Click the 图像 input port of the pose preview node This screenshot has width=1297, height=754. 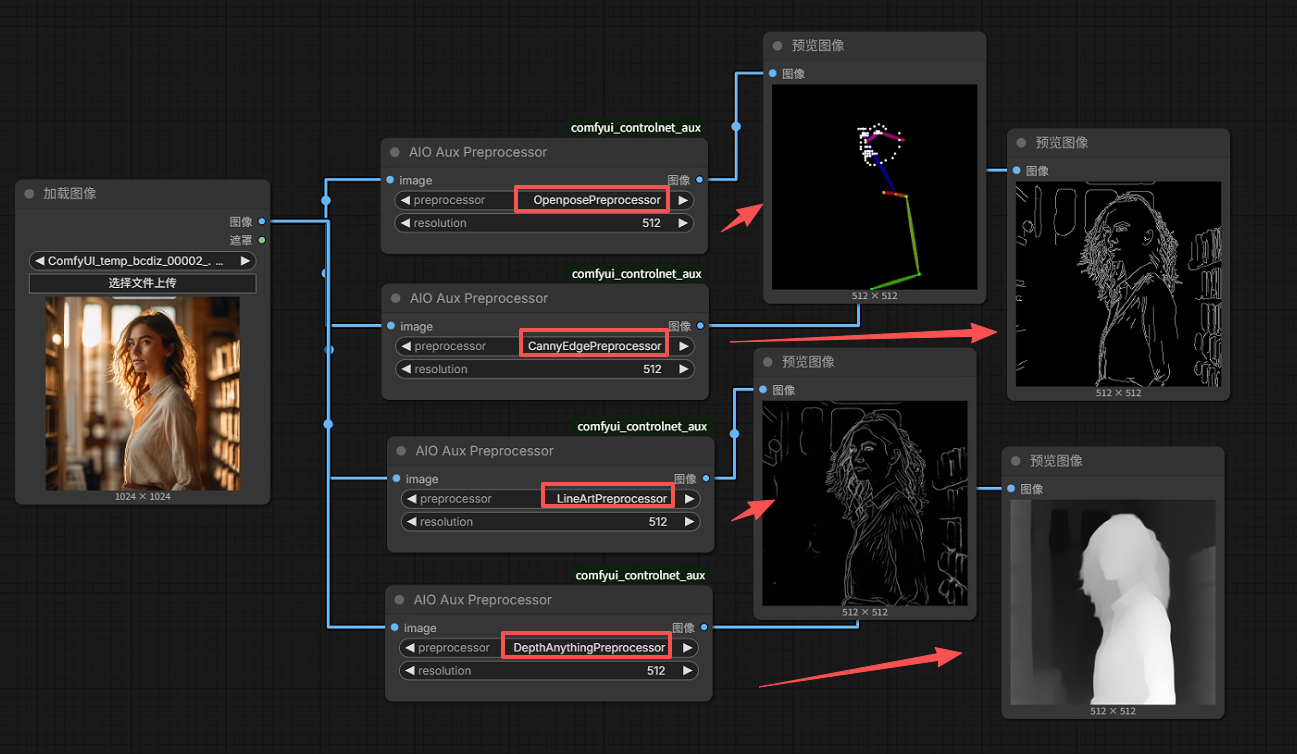(773, 74)
